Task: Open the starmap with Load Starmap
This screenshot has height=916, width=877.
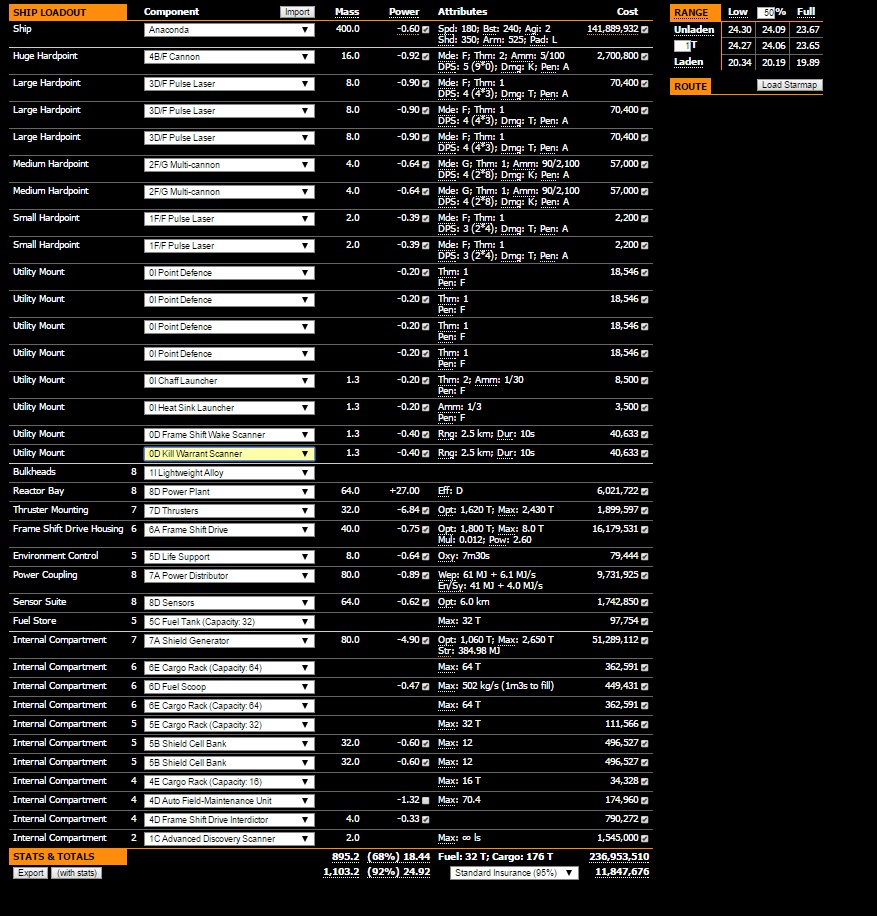Action: pos(789,85)
